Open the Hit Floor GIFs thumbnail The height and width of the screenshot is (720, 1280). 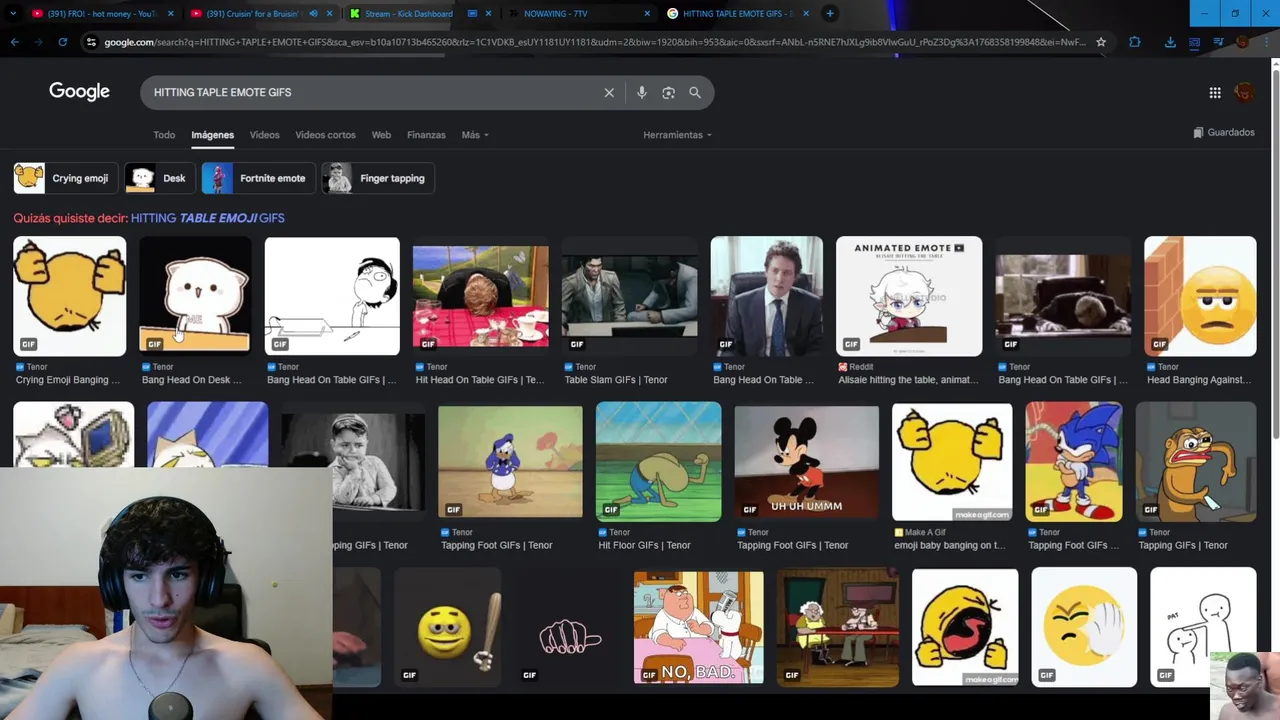[x=658, y=462]
